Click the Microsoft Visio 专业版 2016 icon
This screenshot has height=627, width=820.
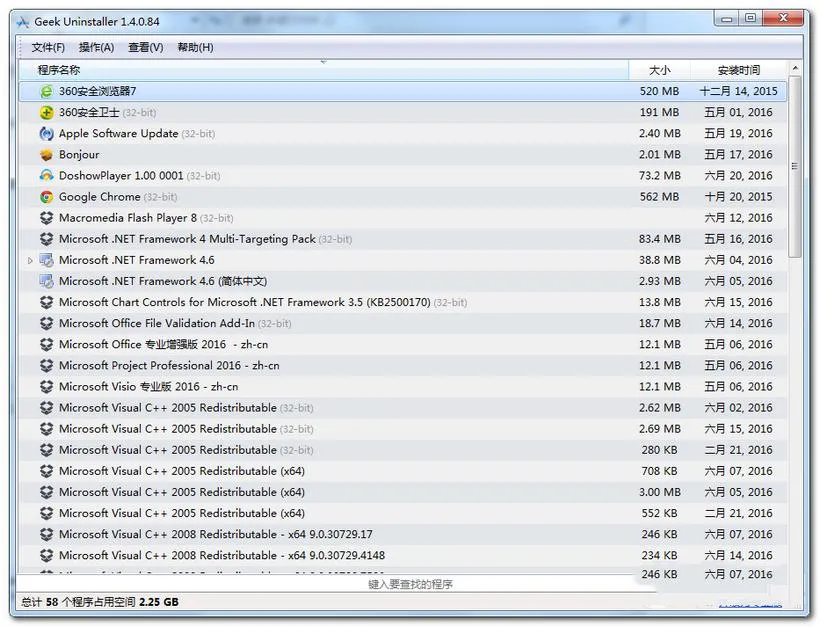(47, 386)
